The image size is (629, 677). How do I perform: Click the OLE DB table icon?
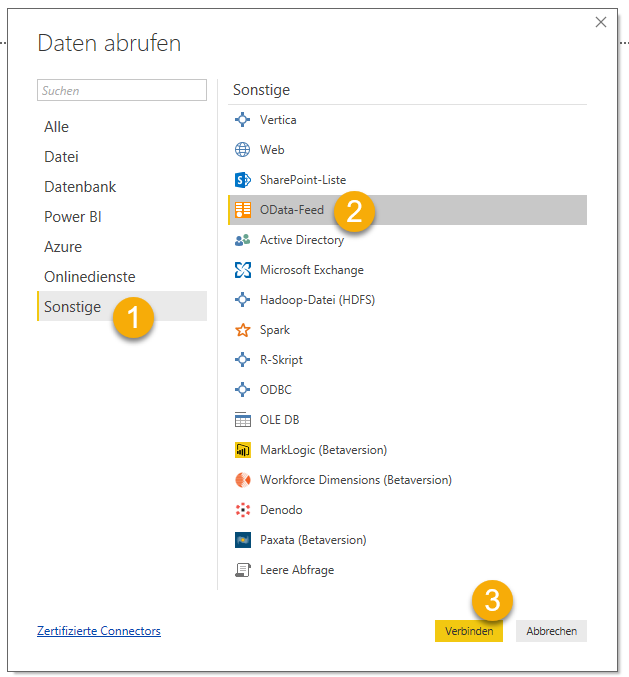(x=242, y=420)
